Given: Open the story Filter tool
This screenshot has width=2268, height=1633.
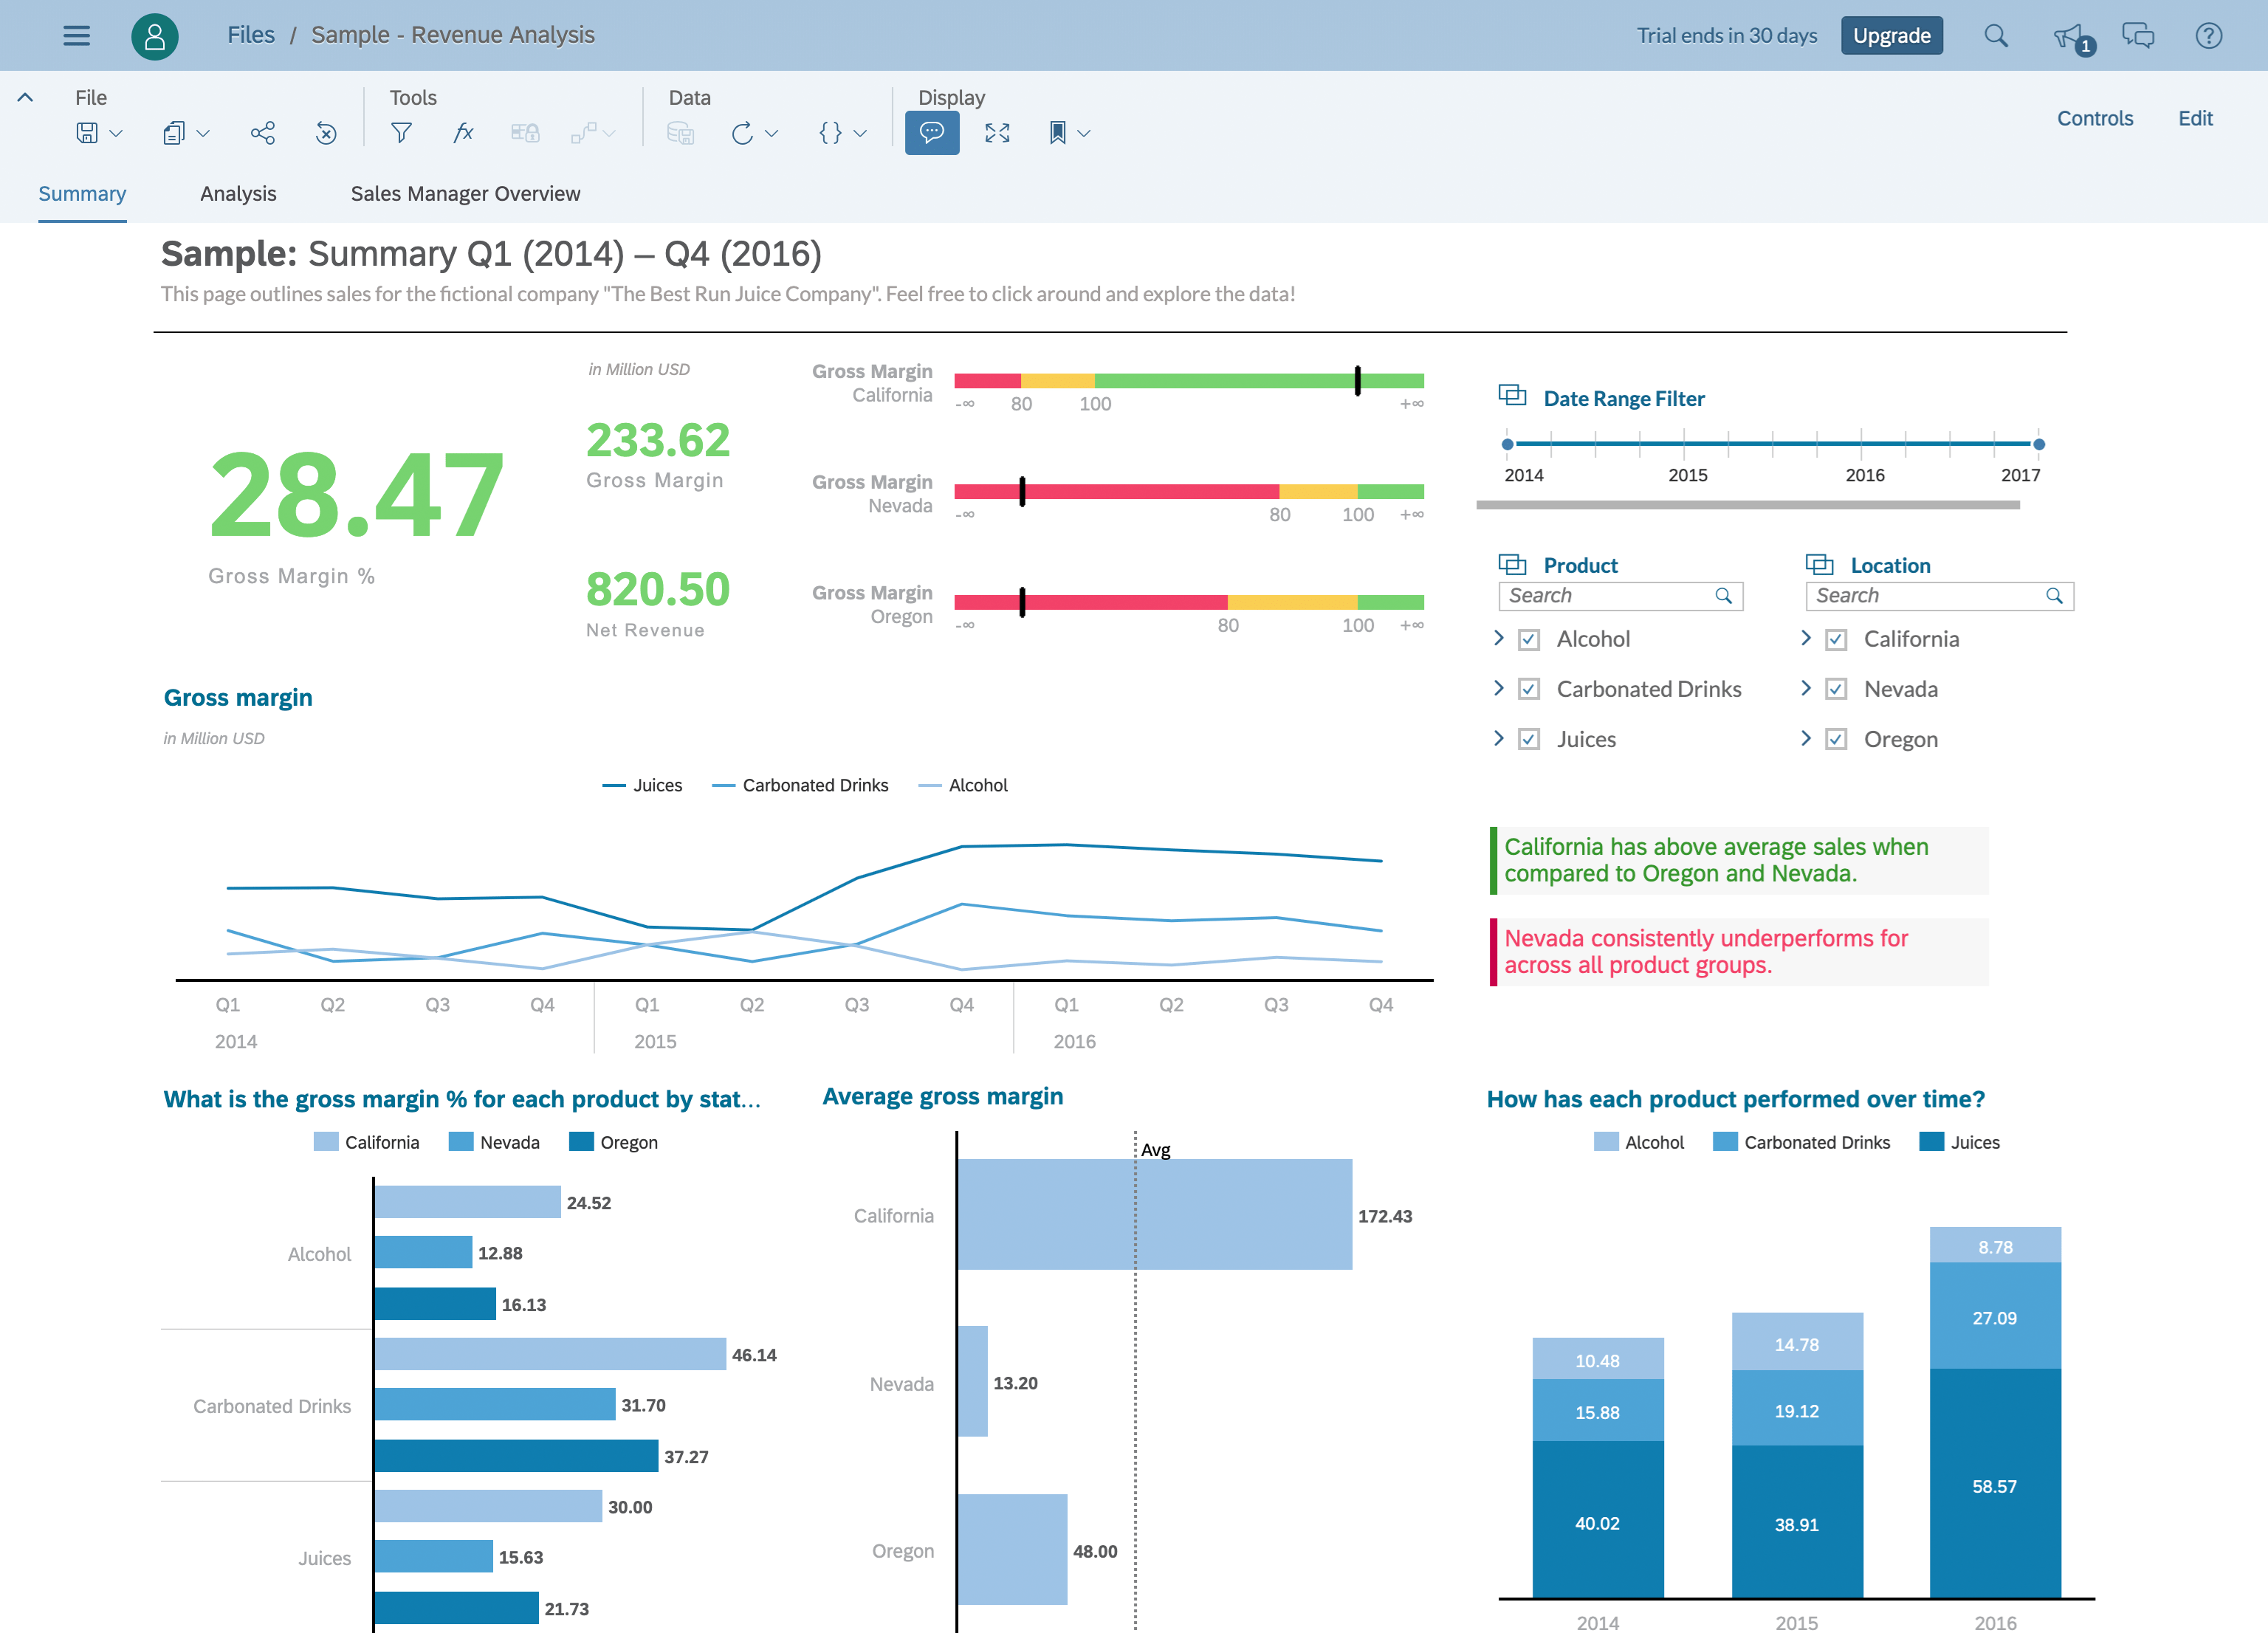Looking at the screenshot, I should click(x=401, y=133).
